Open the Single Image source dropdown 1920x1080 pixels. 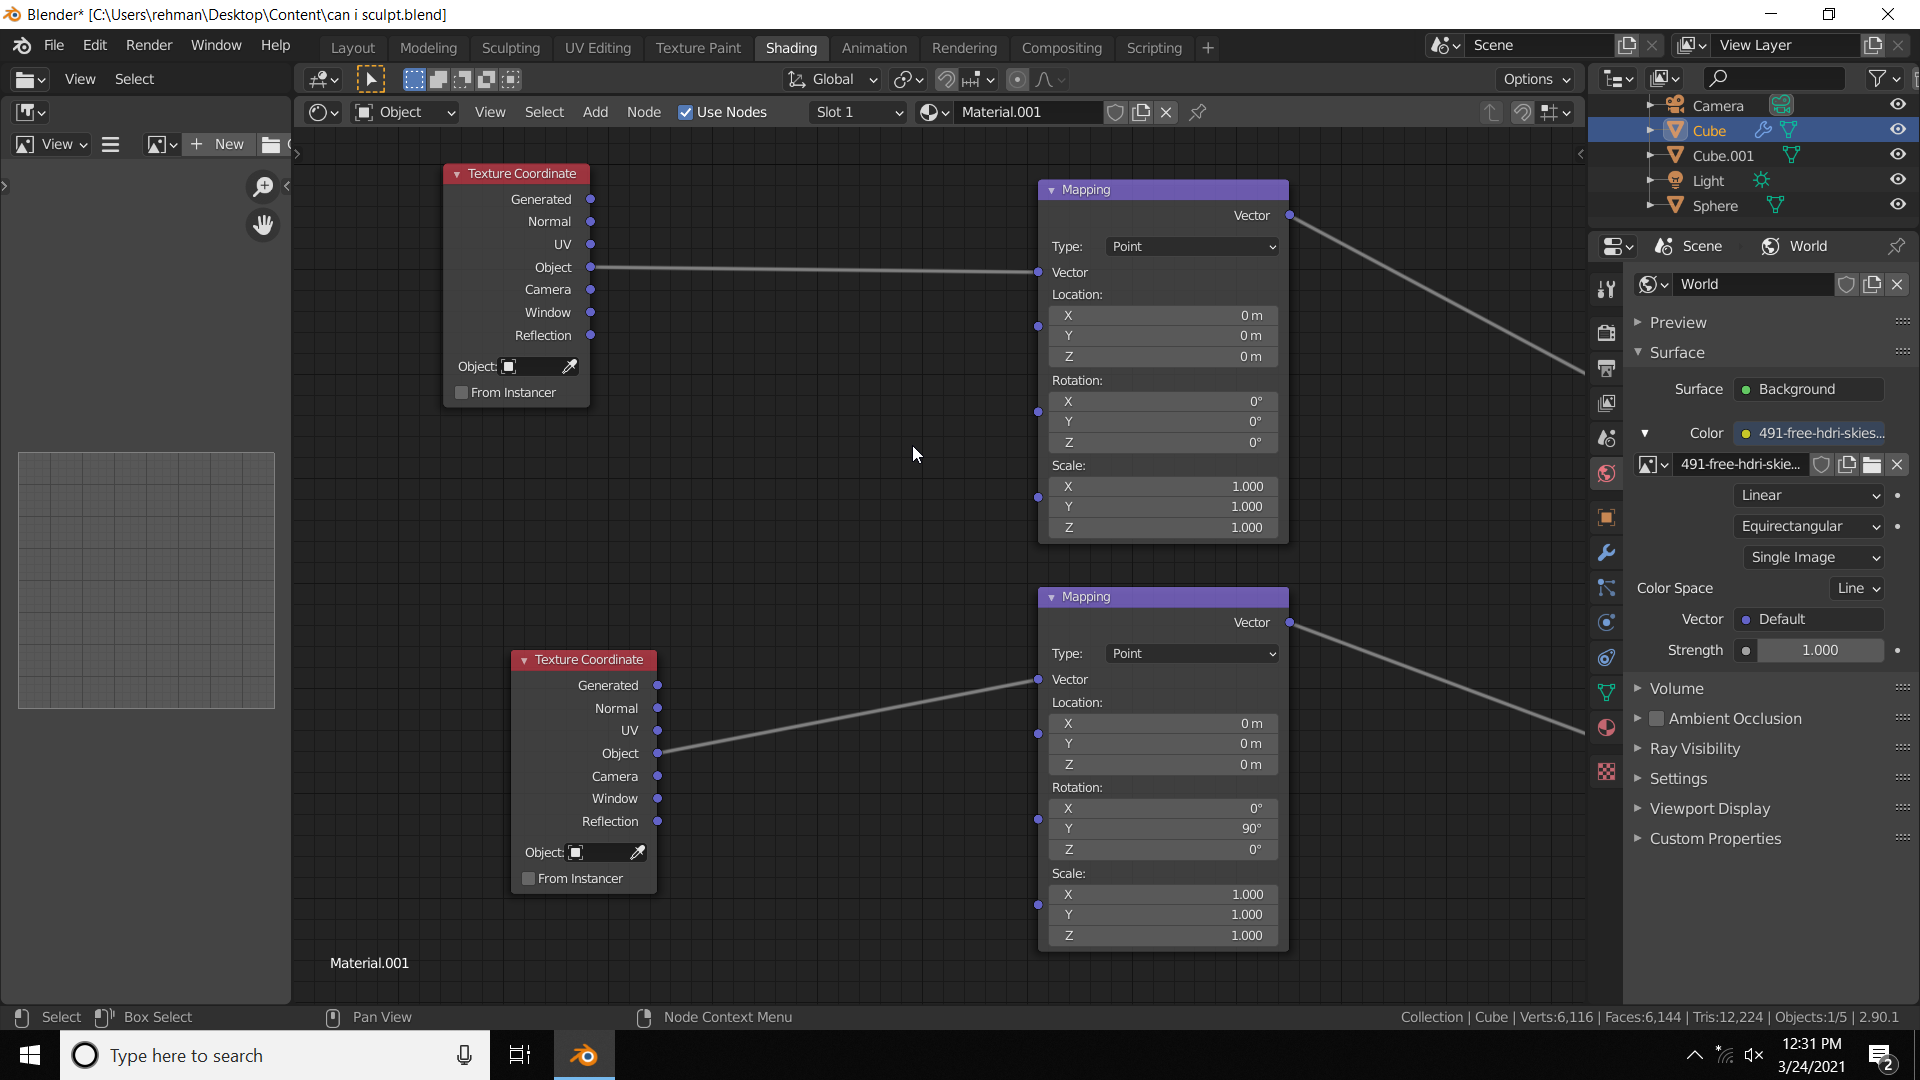pyautogui.click(x=1814, y=557)
